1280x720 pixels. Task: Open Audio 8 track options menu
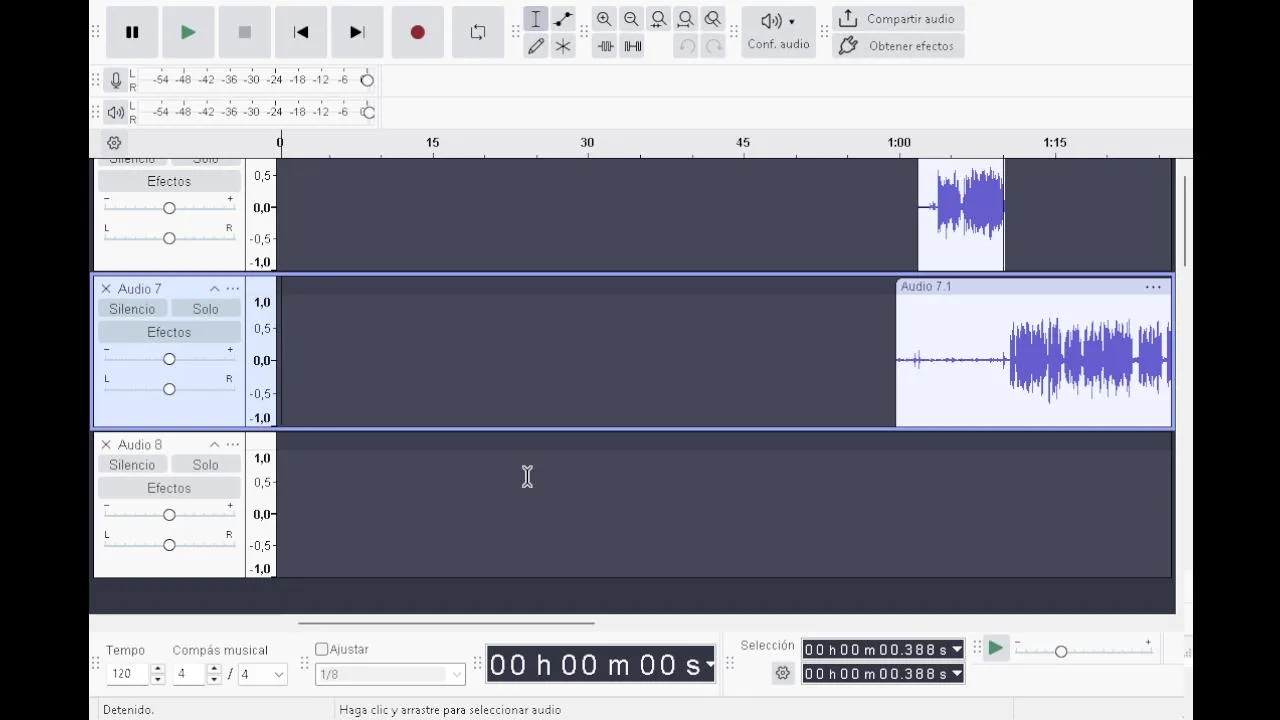point(233,445)
